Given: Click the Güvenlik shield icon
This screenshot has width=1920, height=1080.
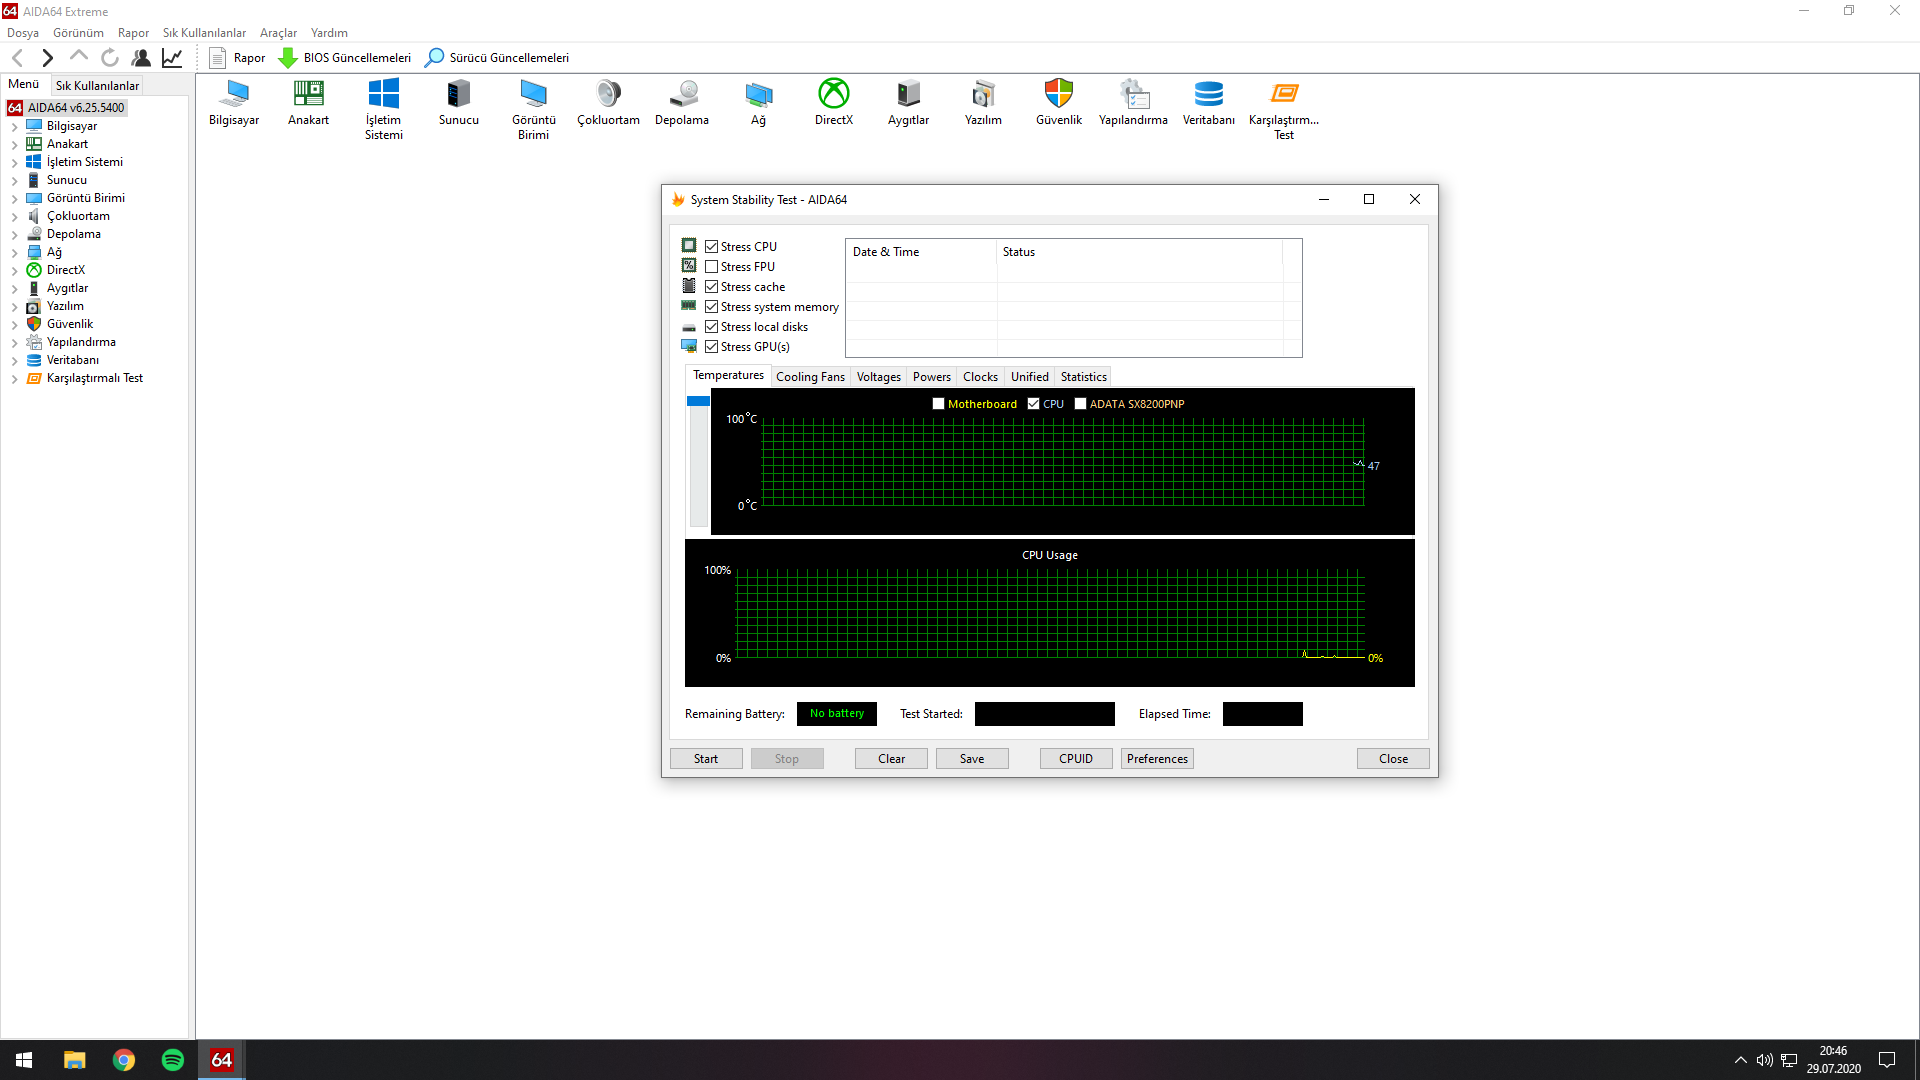Looking at the screenshot, I should click(x=1058, y=94).
